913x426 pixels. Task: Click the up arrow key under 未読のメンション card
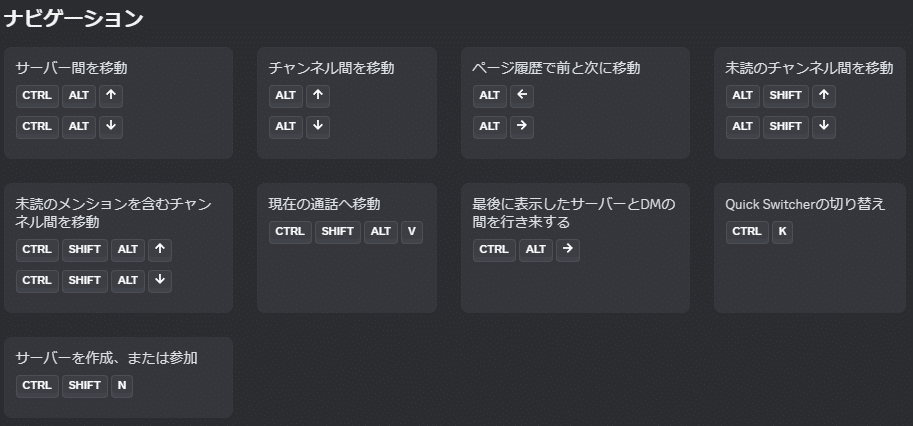point(160,250)
